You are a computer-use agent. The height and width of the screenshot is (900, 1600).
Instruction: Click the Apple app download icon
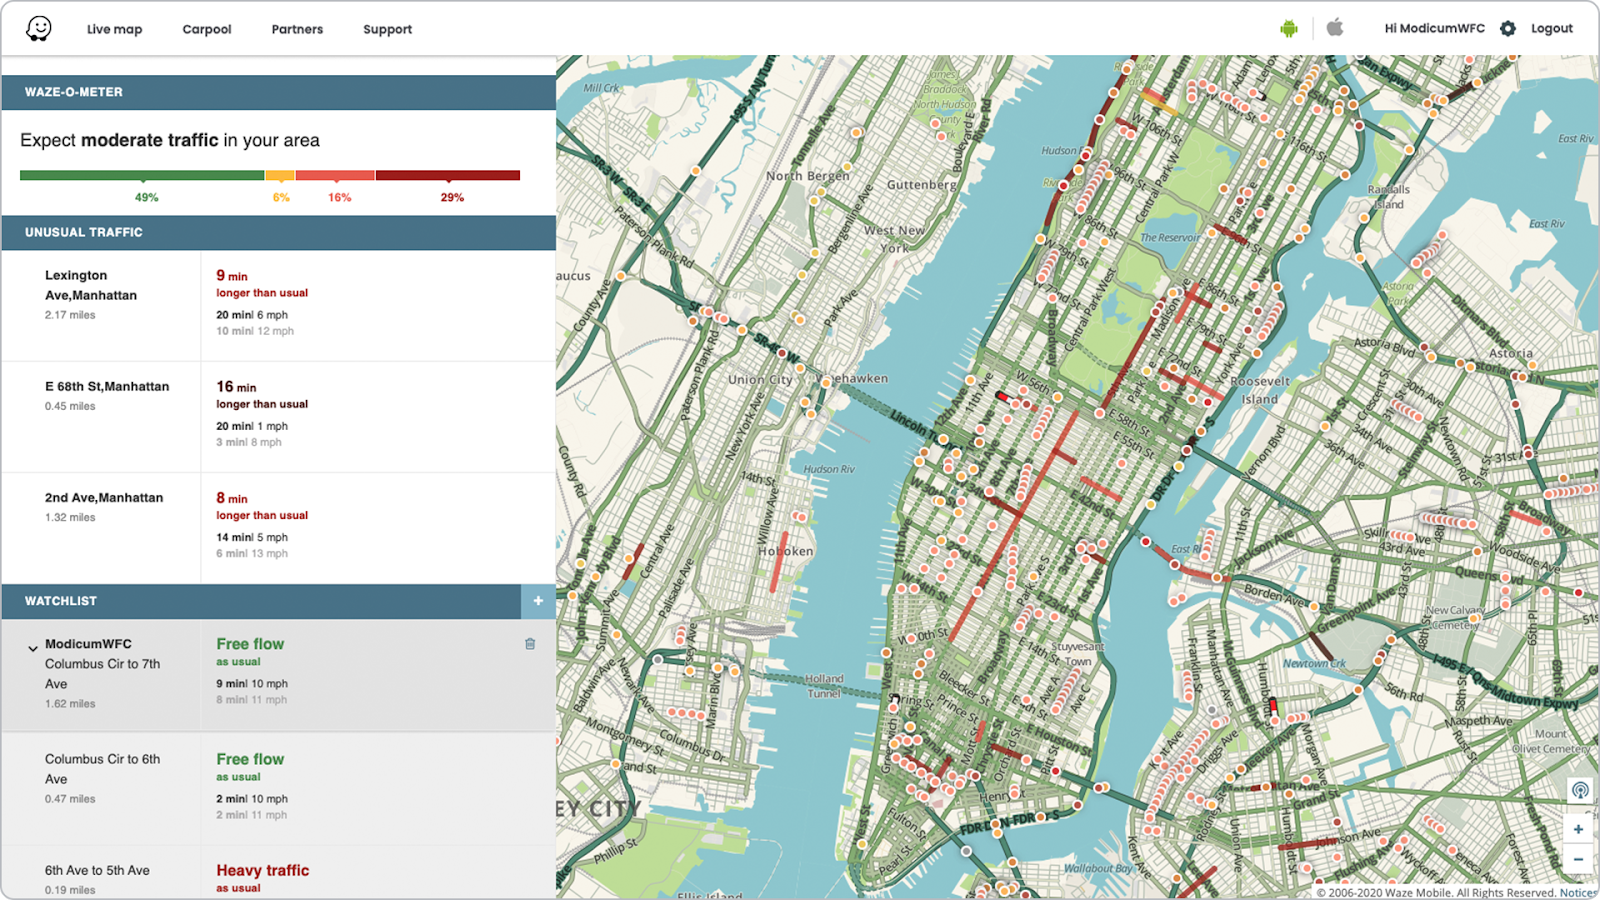pos(1335,28)
